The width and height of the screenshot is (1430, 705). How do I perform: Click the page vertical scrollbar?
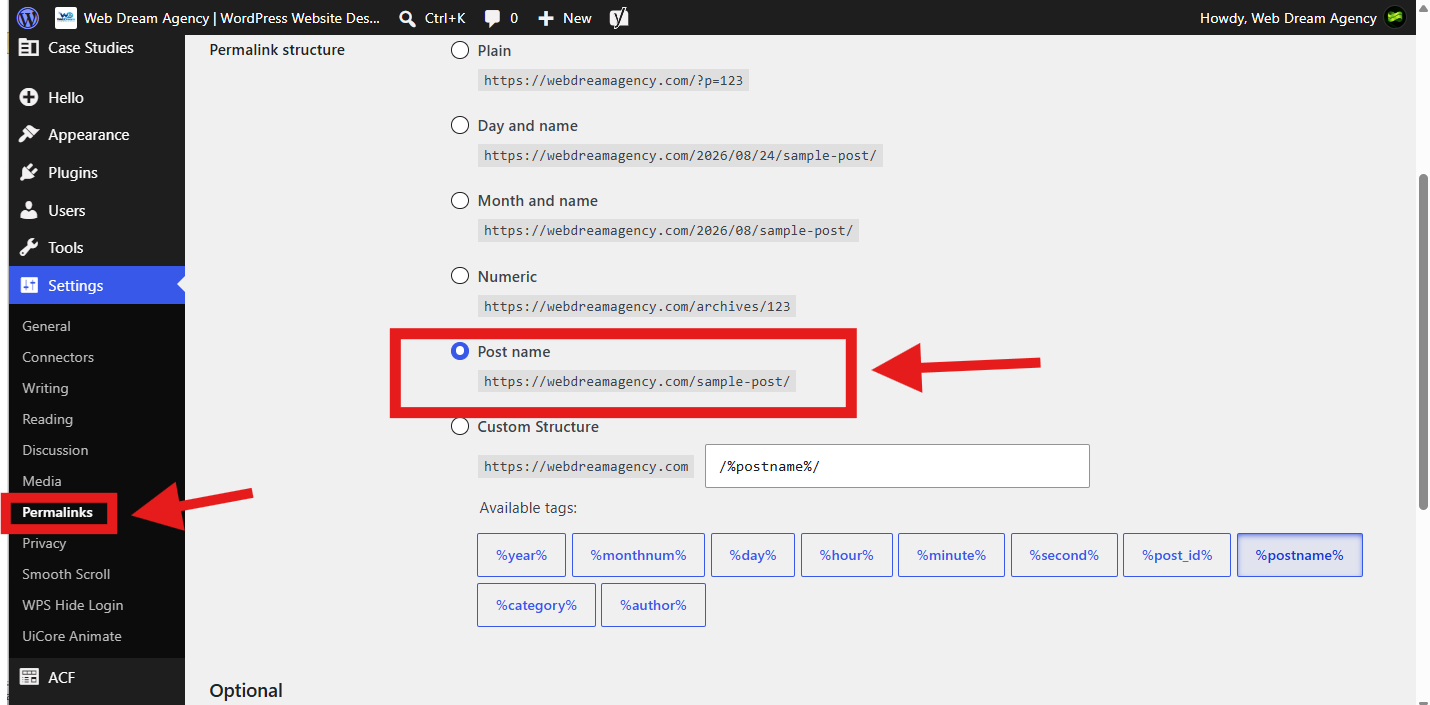point(1424,340)
